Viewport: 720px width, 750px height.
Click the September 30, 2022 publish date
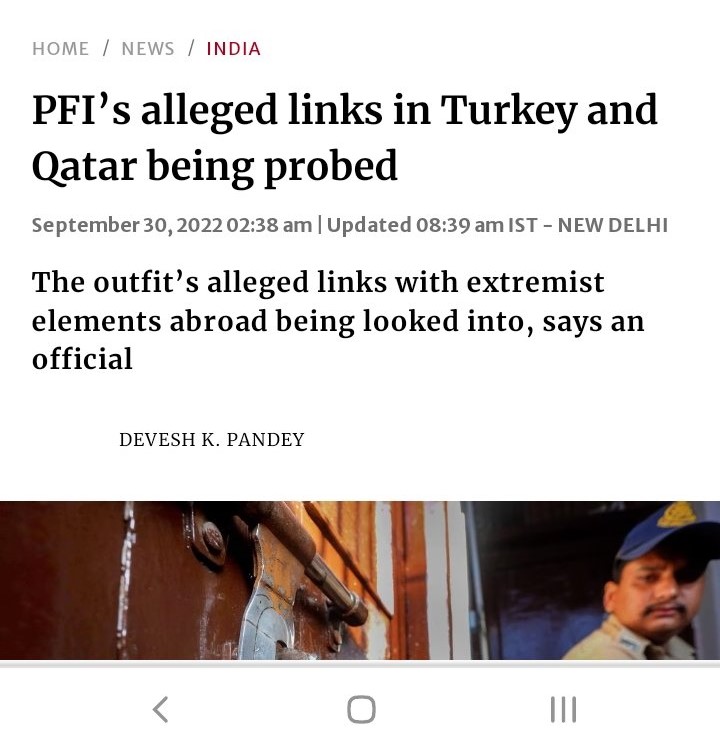(x=127, y=225)
